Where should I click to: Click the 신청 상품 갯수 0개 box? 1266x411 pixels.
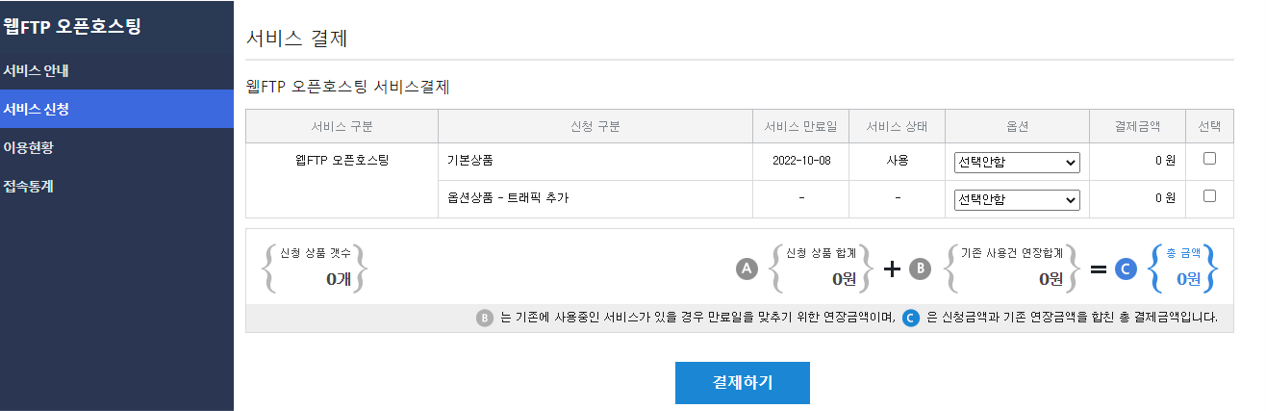(x=314, y=268)
